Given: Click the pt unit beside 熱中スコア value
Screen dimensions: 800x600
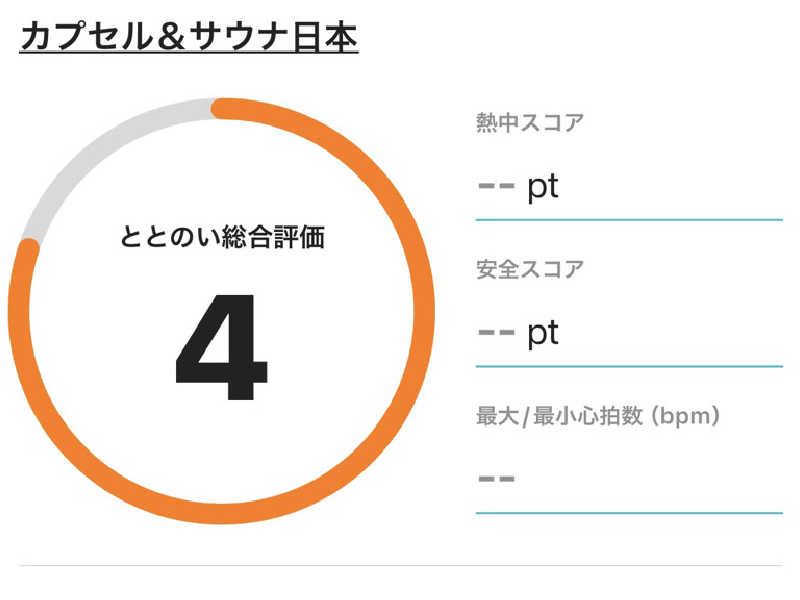Looking at the screenshot, I should click(x=543, y=188).
